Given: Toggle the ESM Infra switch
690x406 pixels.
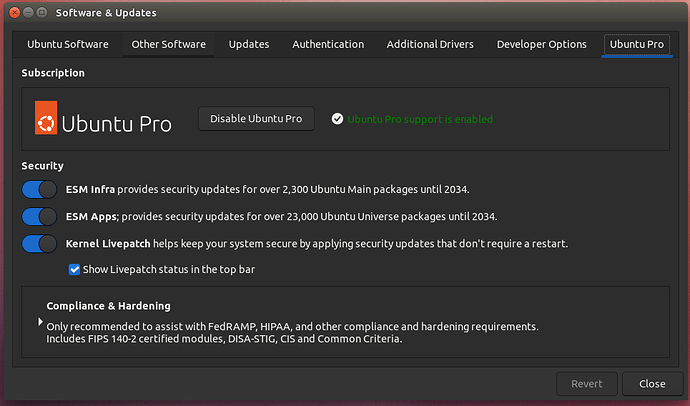Looking at the screenshot, I should click(39, 190).
